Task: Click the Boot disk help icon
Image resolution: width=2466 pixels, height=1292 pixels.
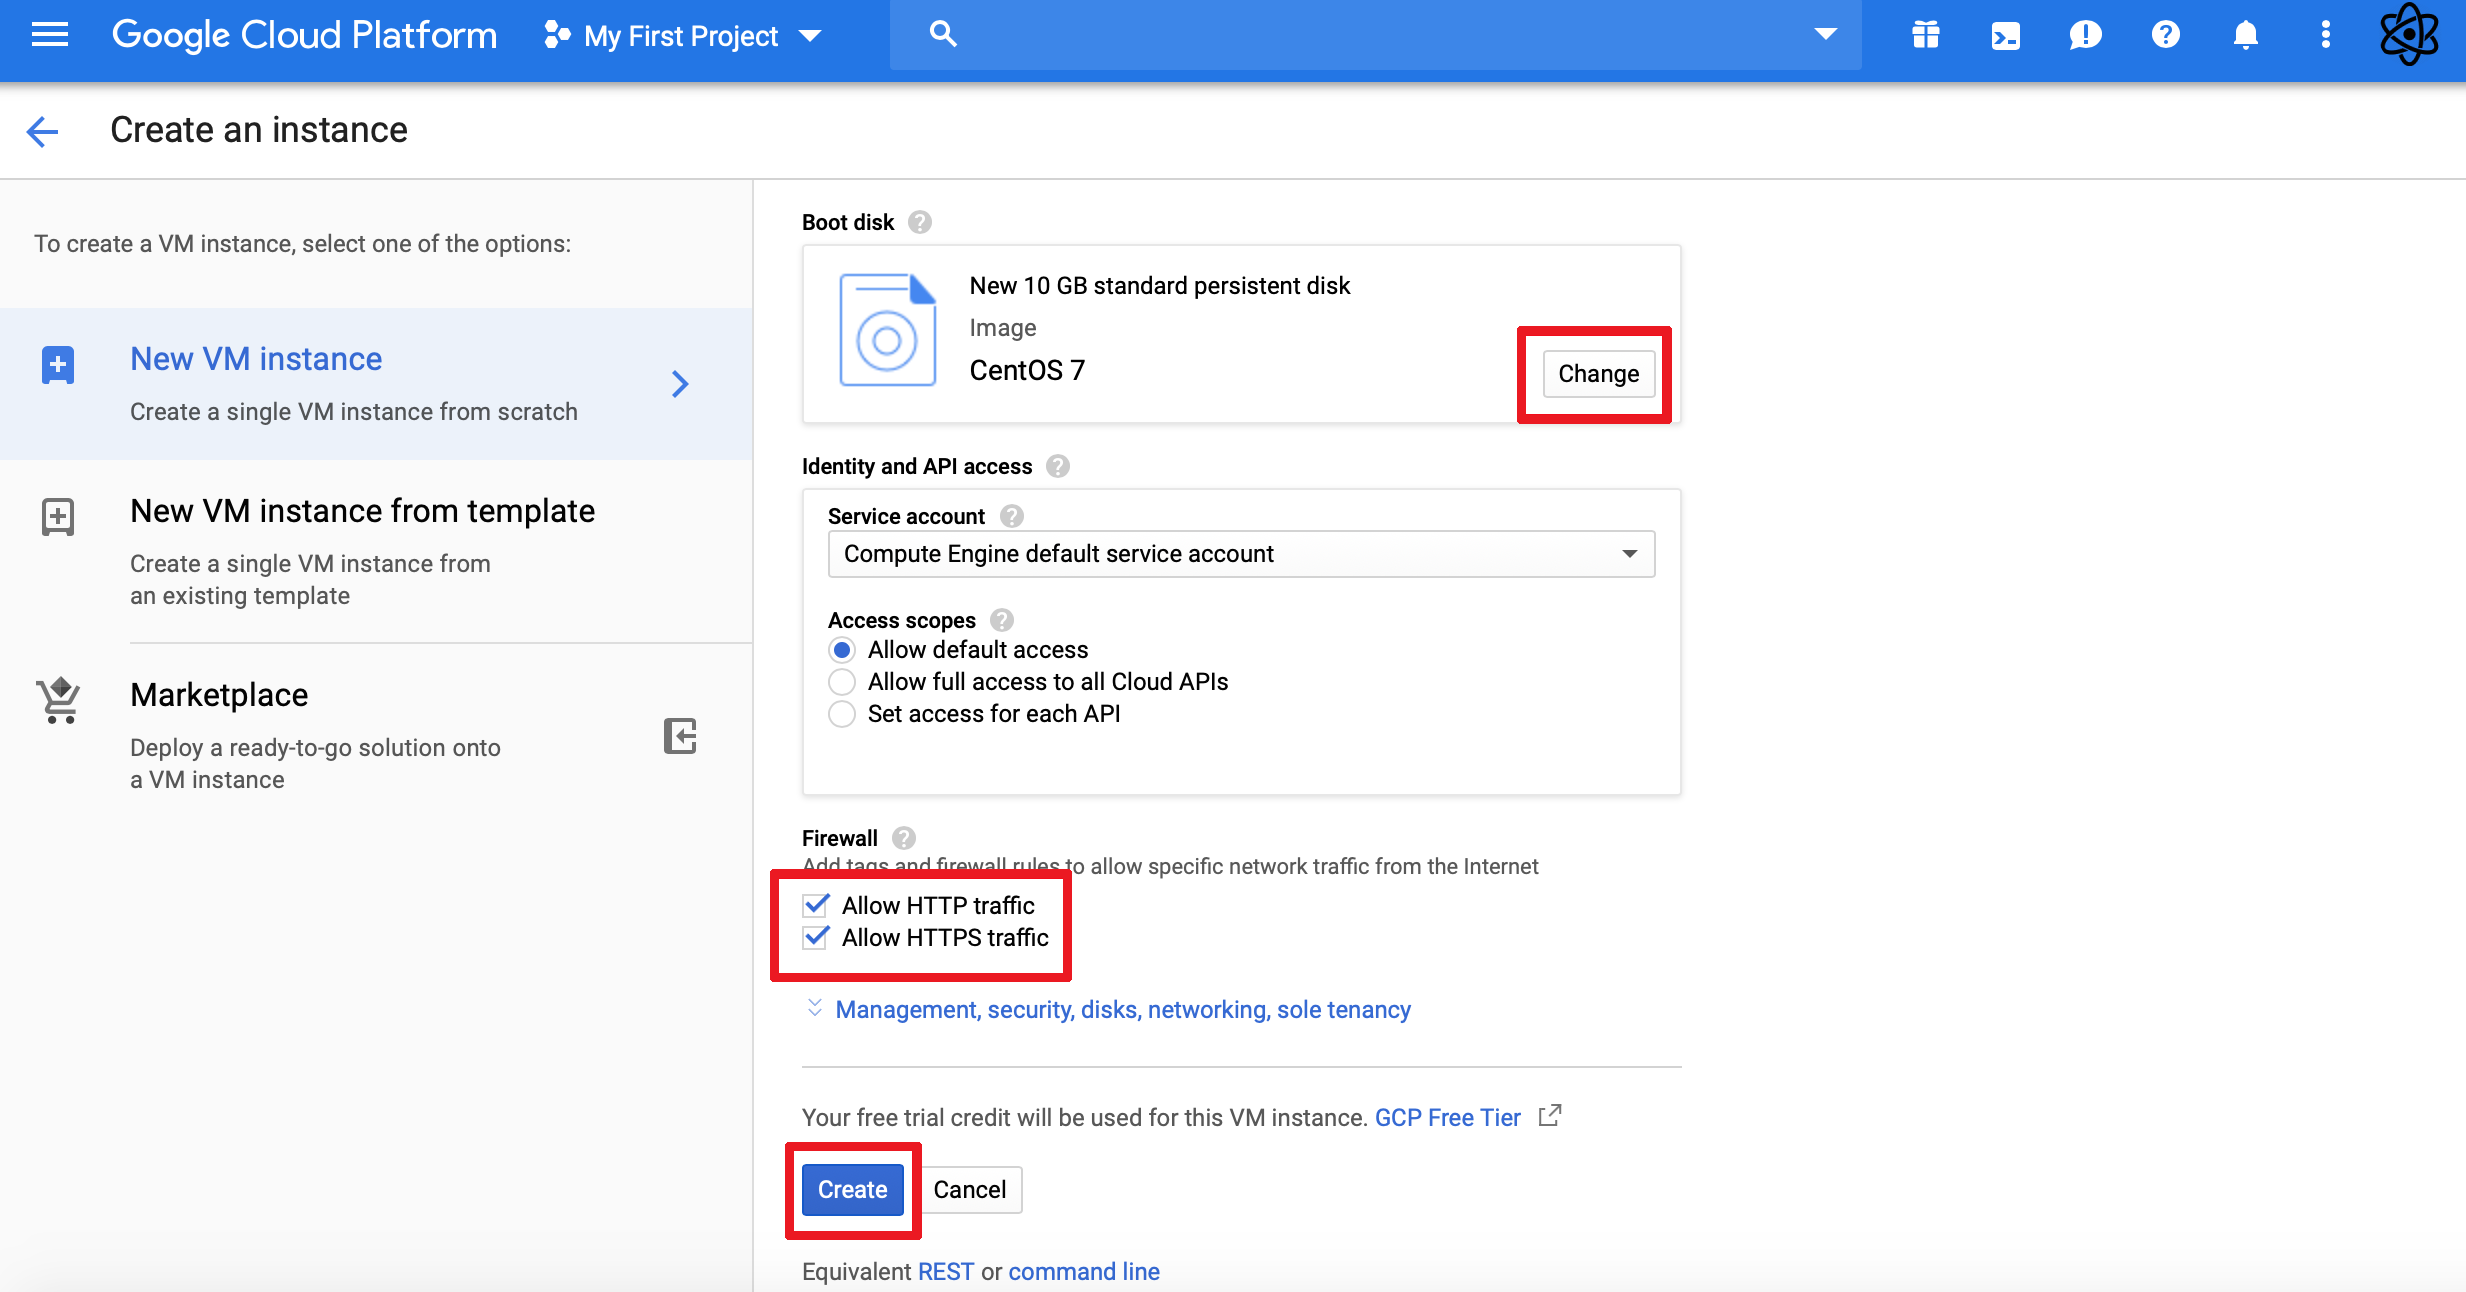Action: [x=920, y=222]
